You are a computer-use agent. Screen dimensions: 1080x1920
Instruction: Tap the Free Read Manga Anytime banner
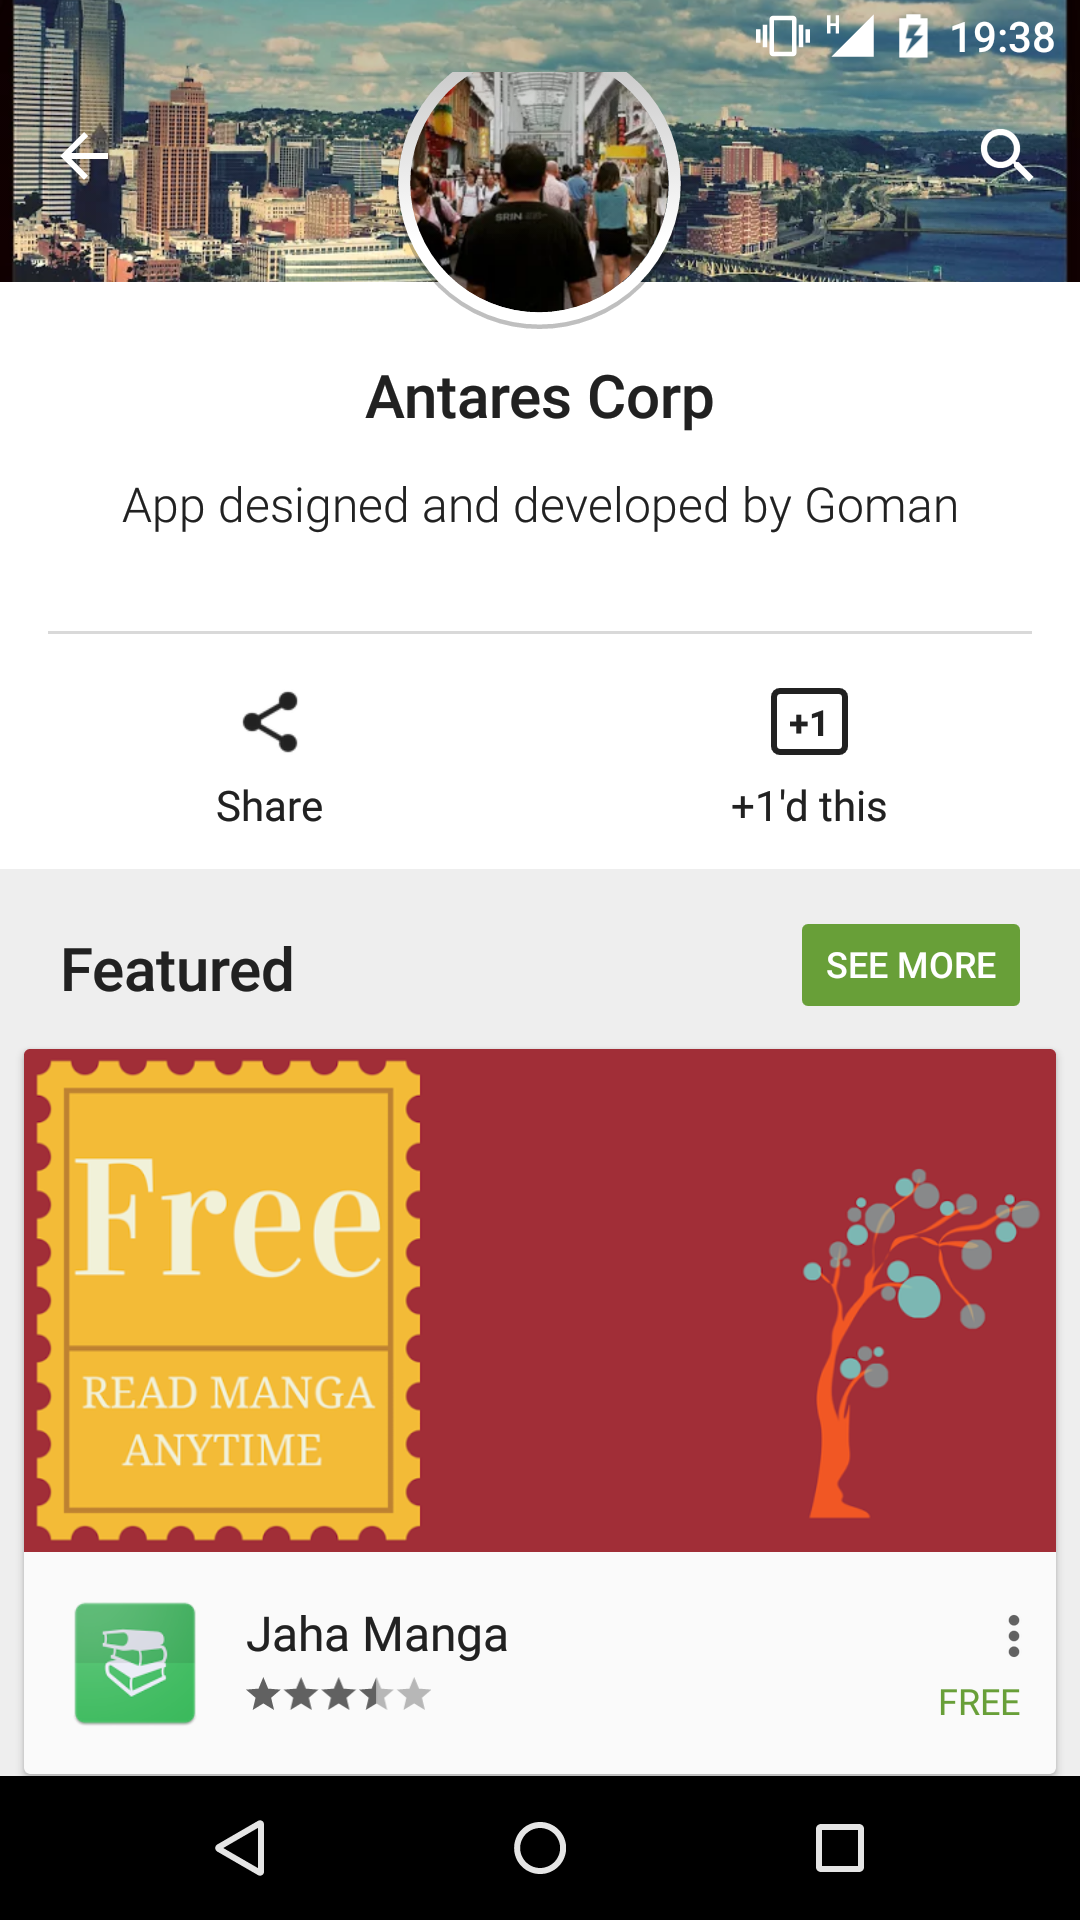coord(540,1300)
